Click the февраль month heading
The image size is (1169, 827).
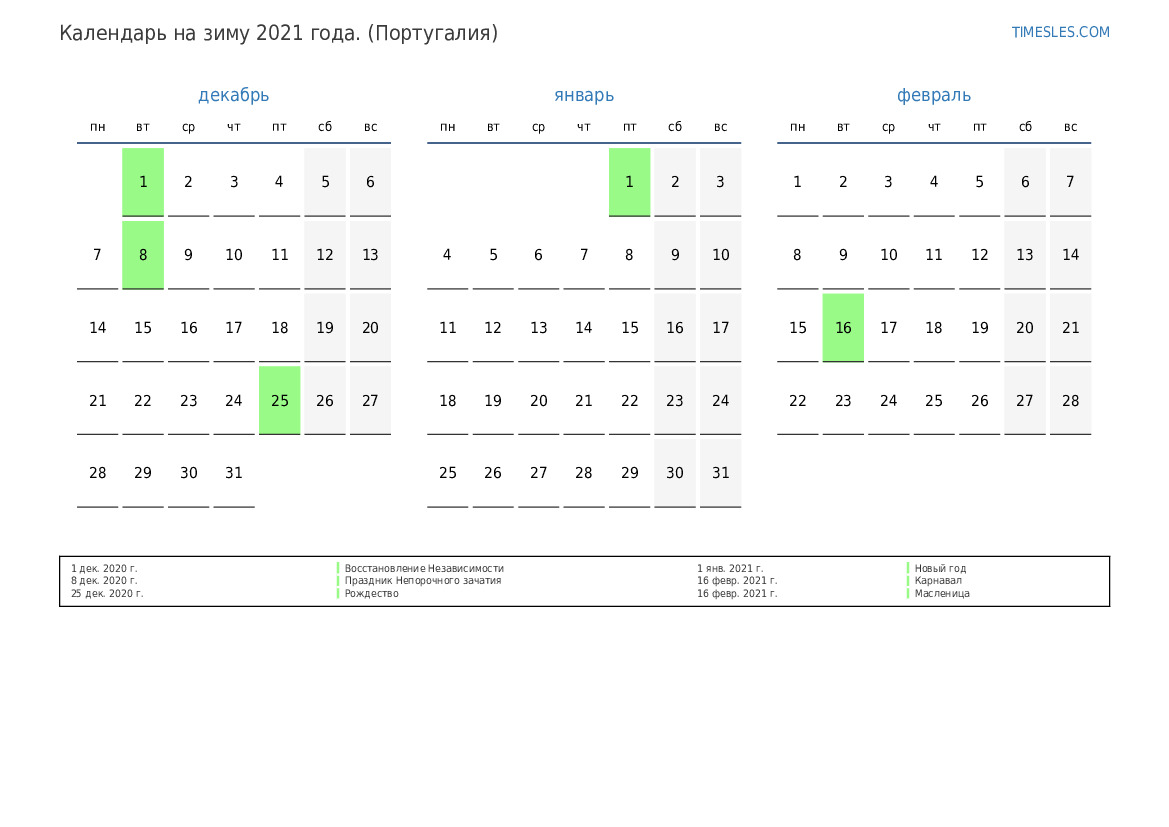[x=933, y=95]
